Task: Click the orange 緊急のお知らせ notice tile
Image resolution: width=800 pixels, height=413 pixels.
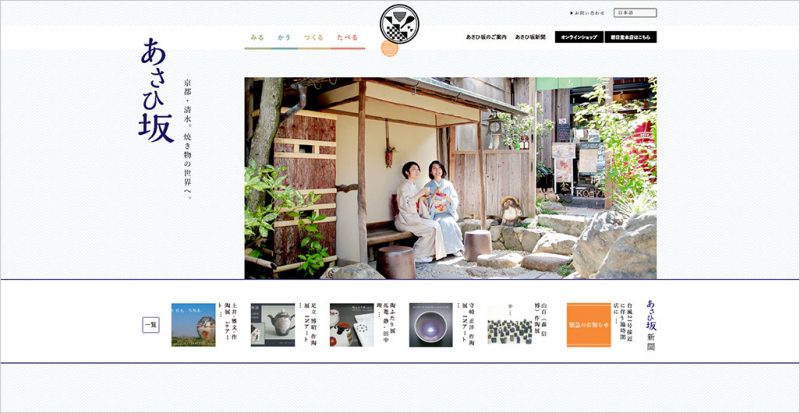Action: point(588,324)
